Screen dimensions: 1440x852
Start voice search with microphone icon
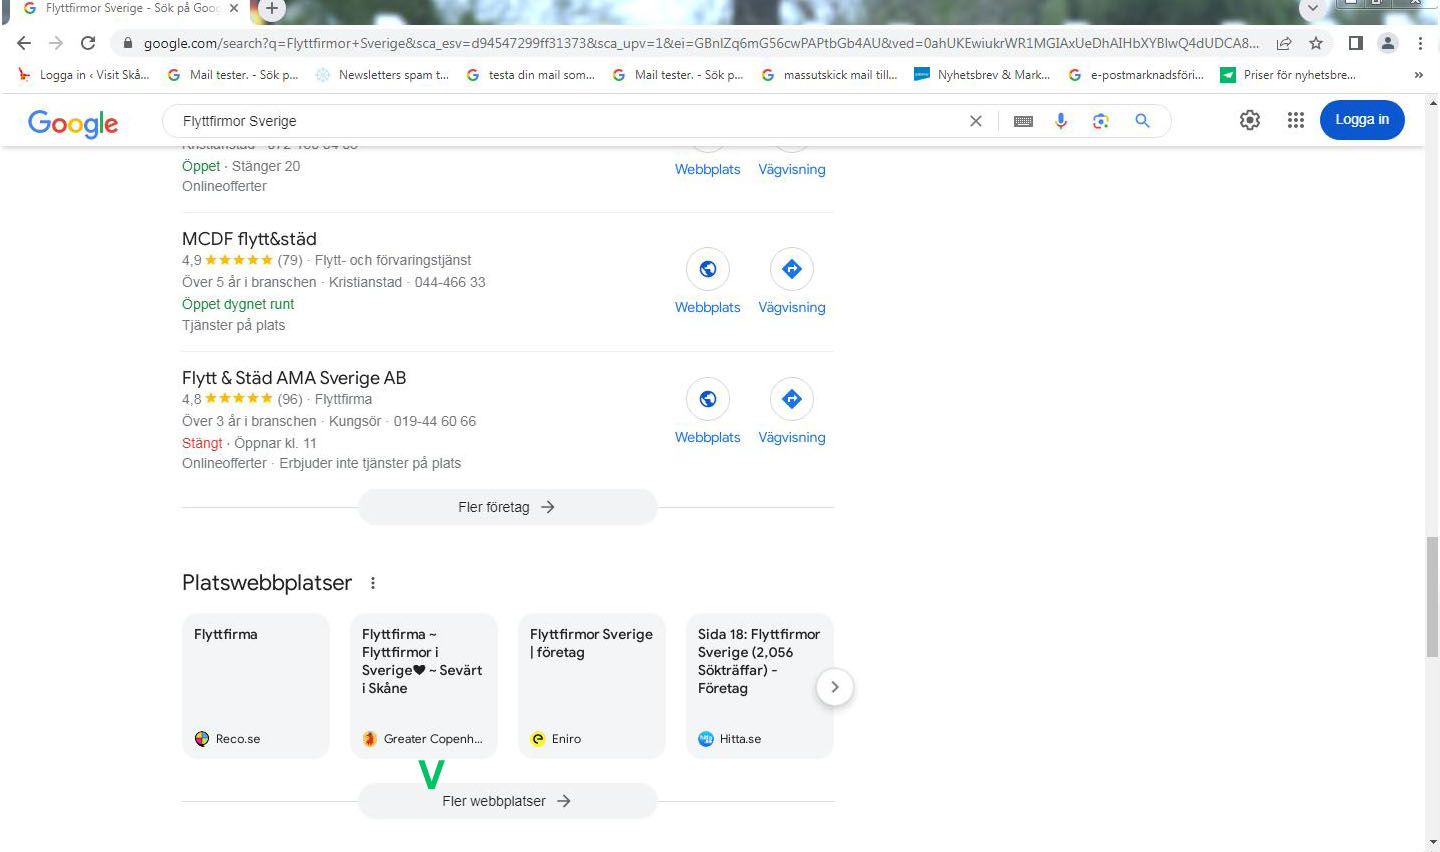pyautogui.click(x=1061, y=121)
